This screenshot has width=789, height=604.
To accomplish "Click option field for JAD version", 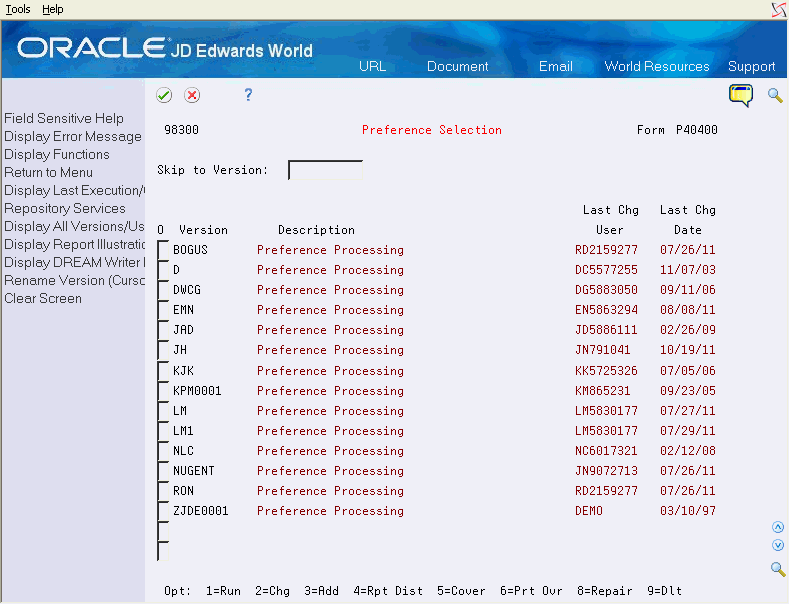I will 163,330.
